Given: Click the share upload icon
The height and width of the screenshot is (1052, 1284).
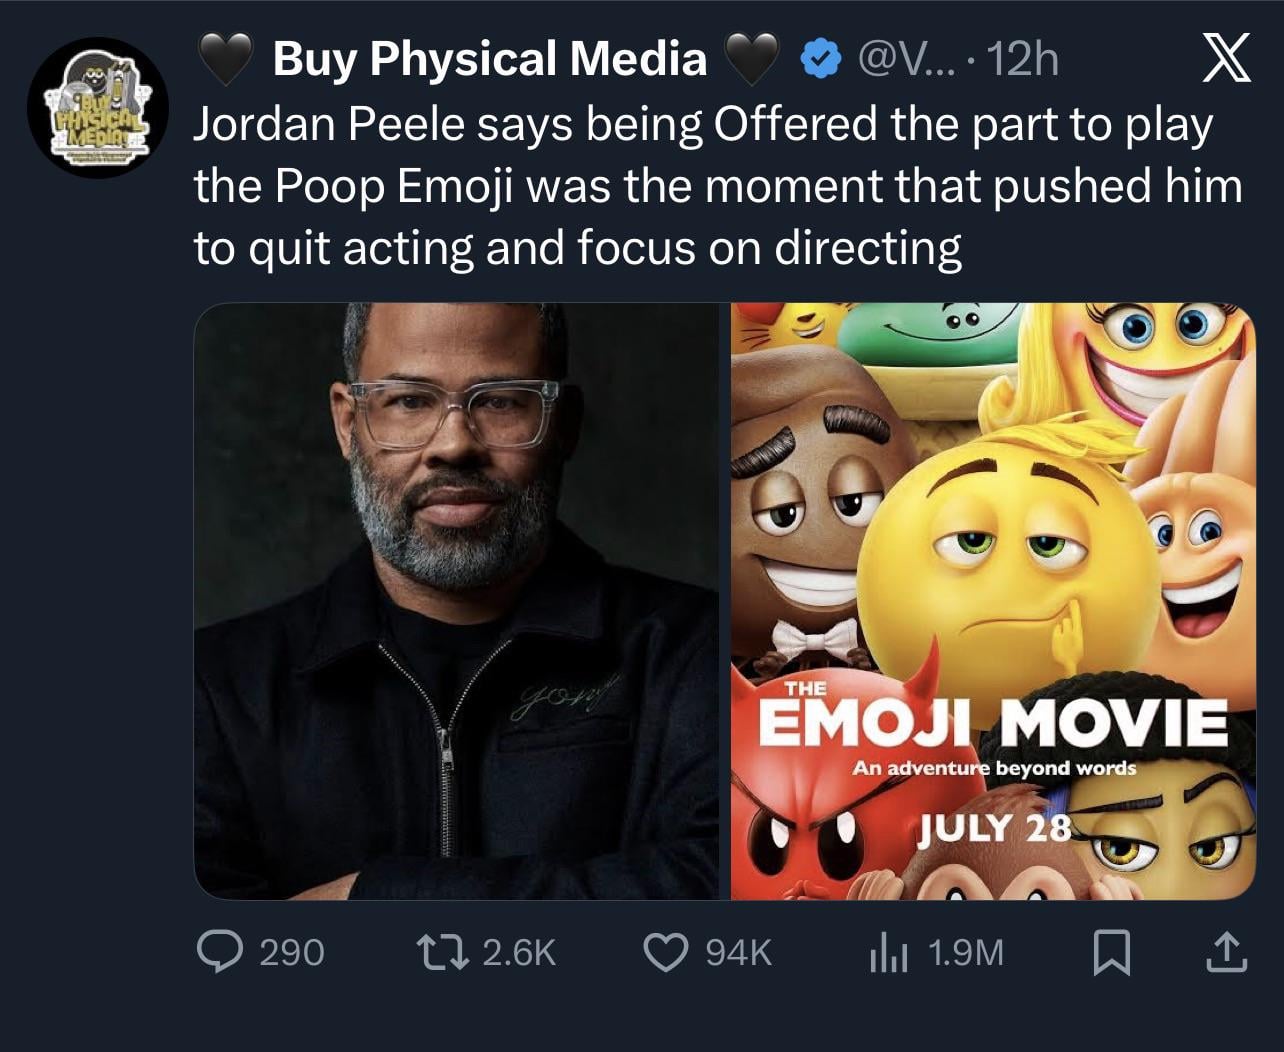Looking at the screenshot, I should point(1226,951).
